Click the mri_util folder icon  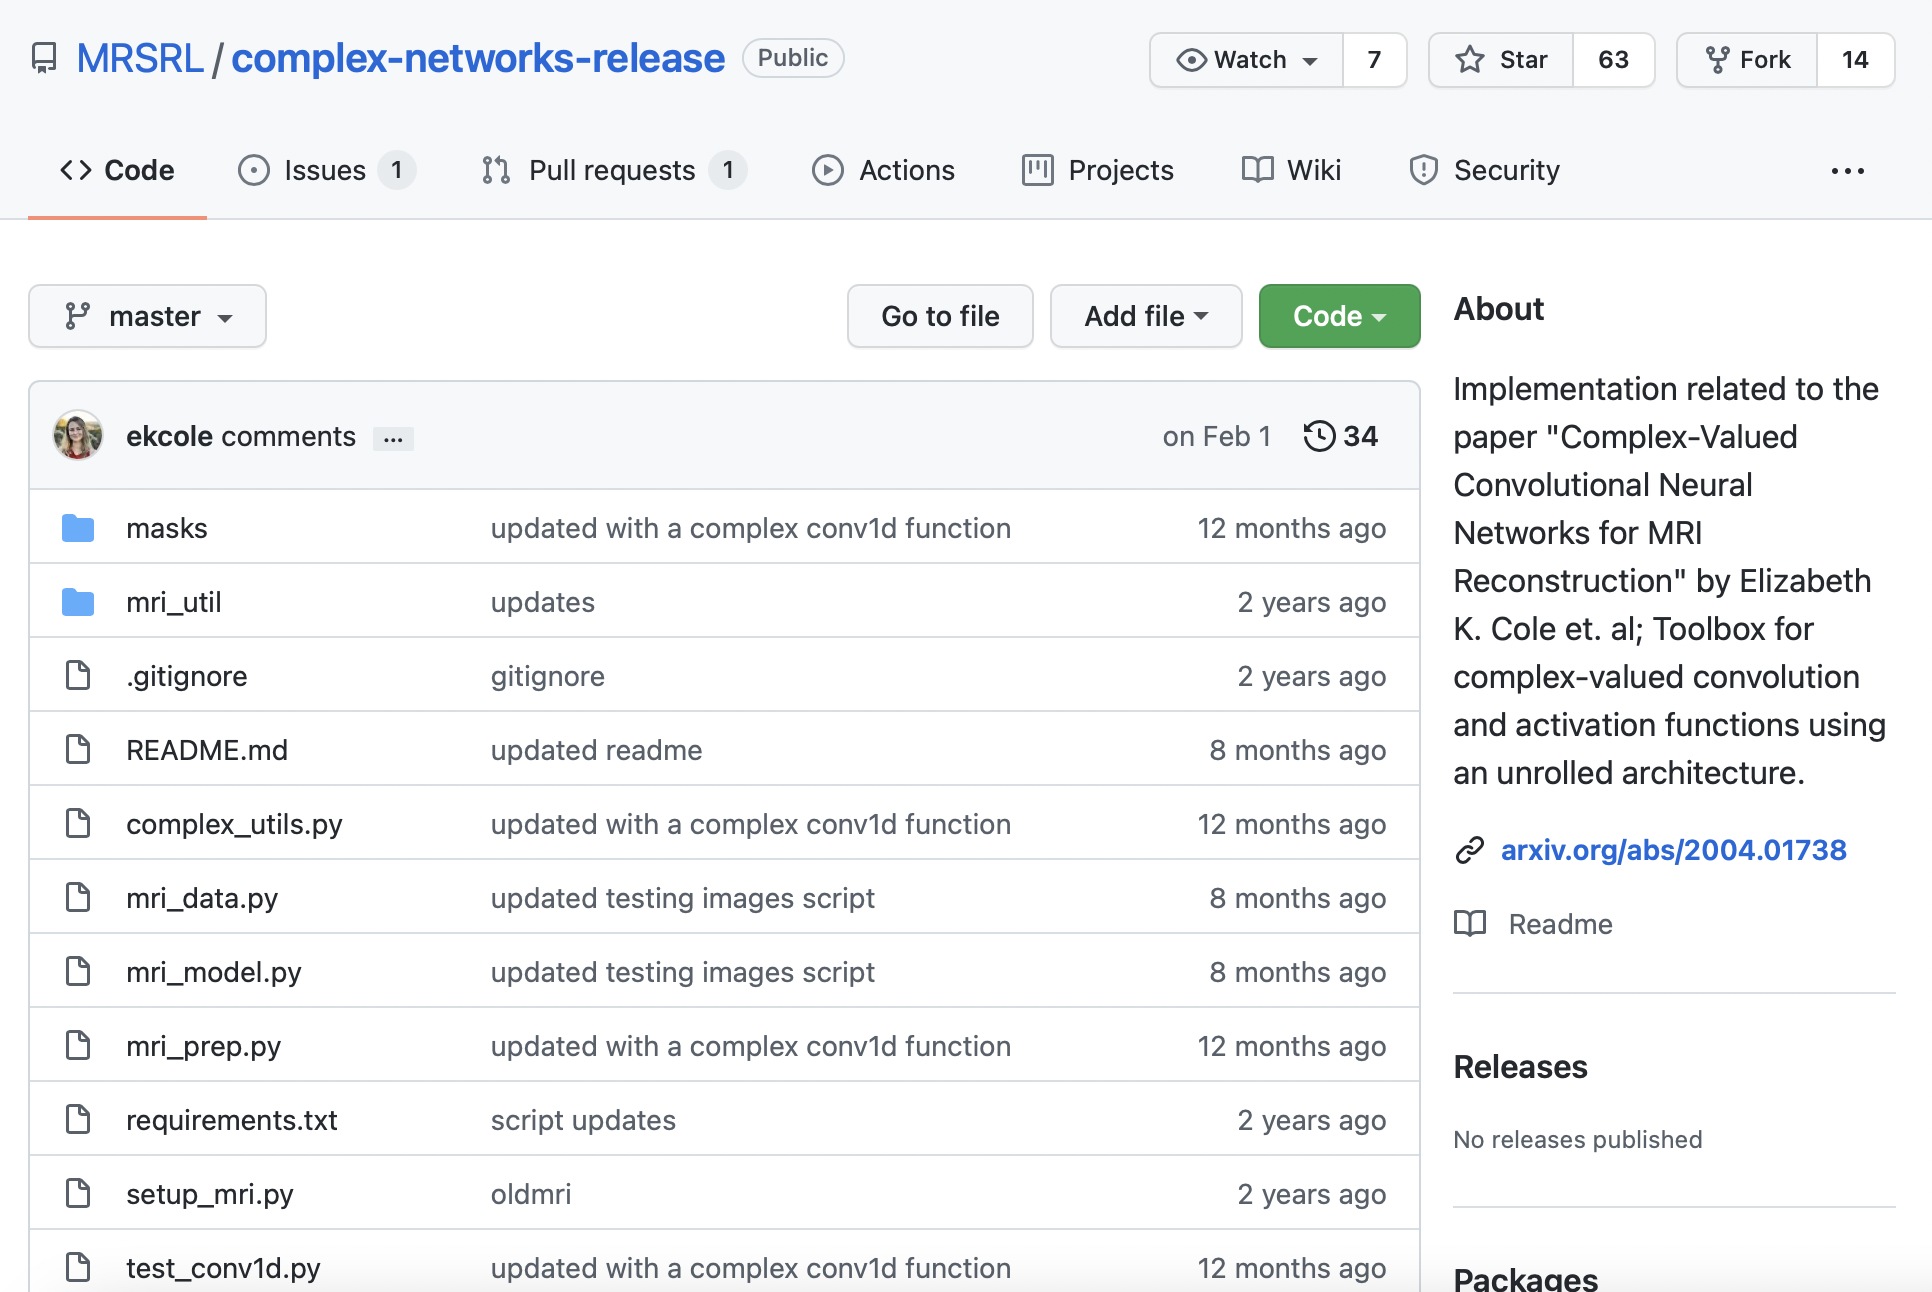[x=78, y=602]
